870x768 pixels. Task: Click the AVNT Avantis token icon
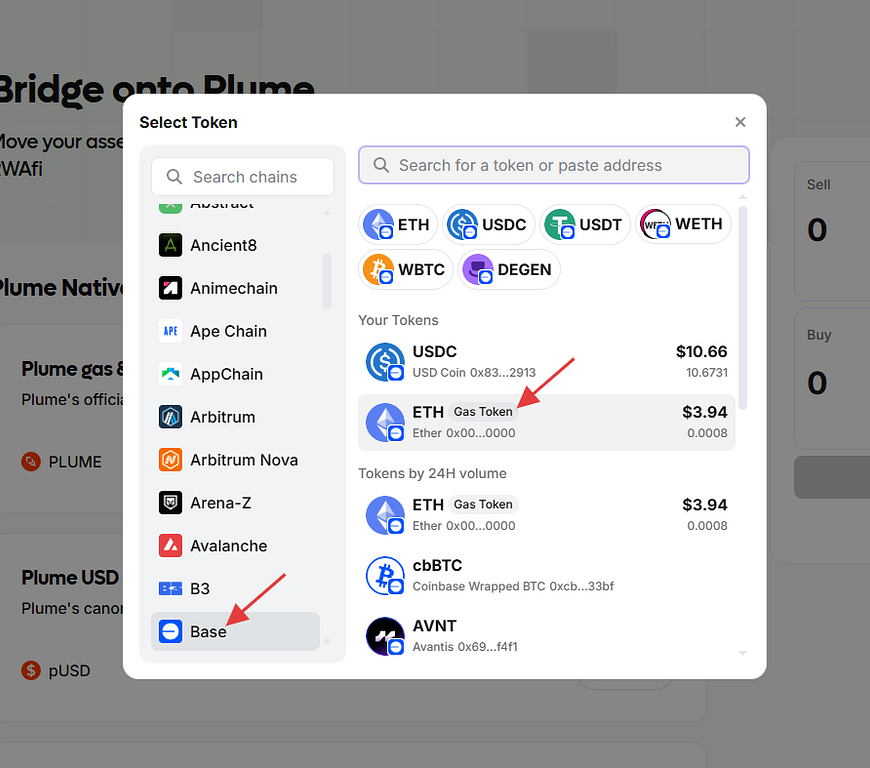click(x=384, y=636)
